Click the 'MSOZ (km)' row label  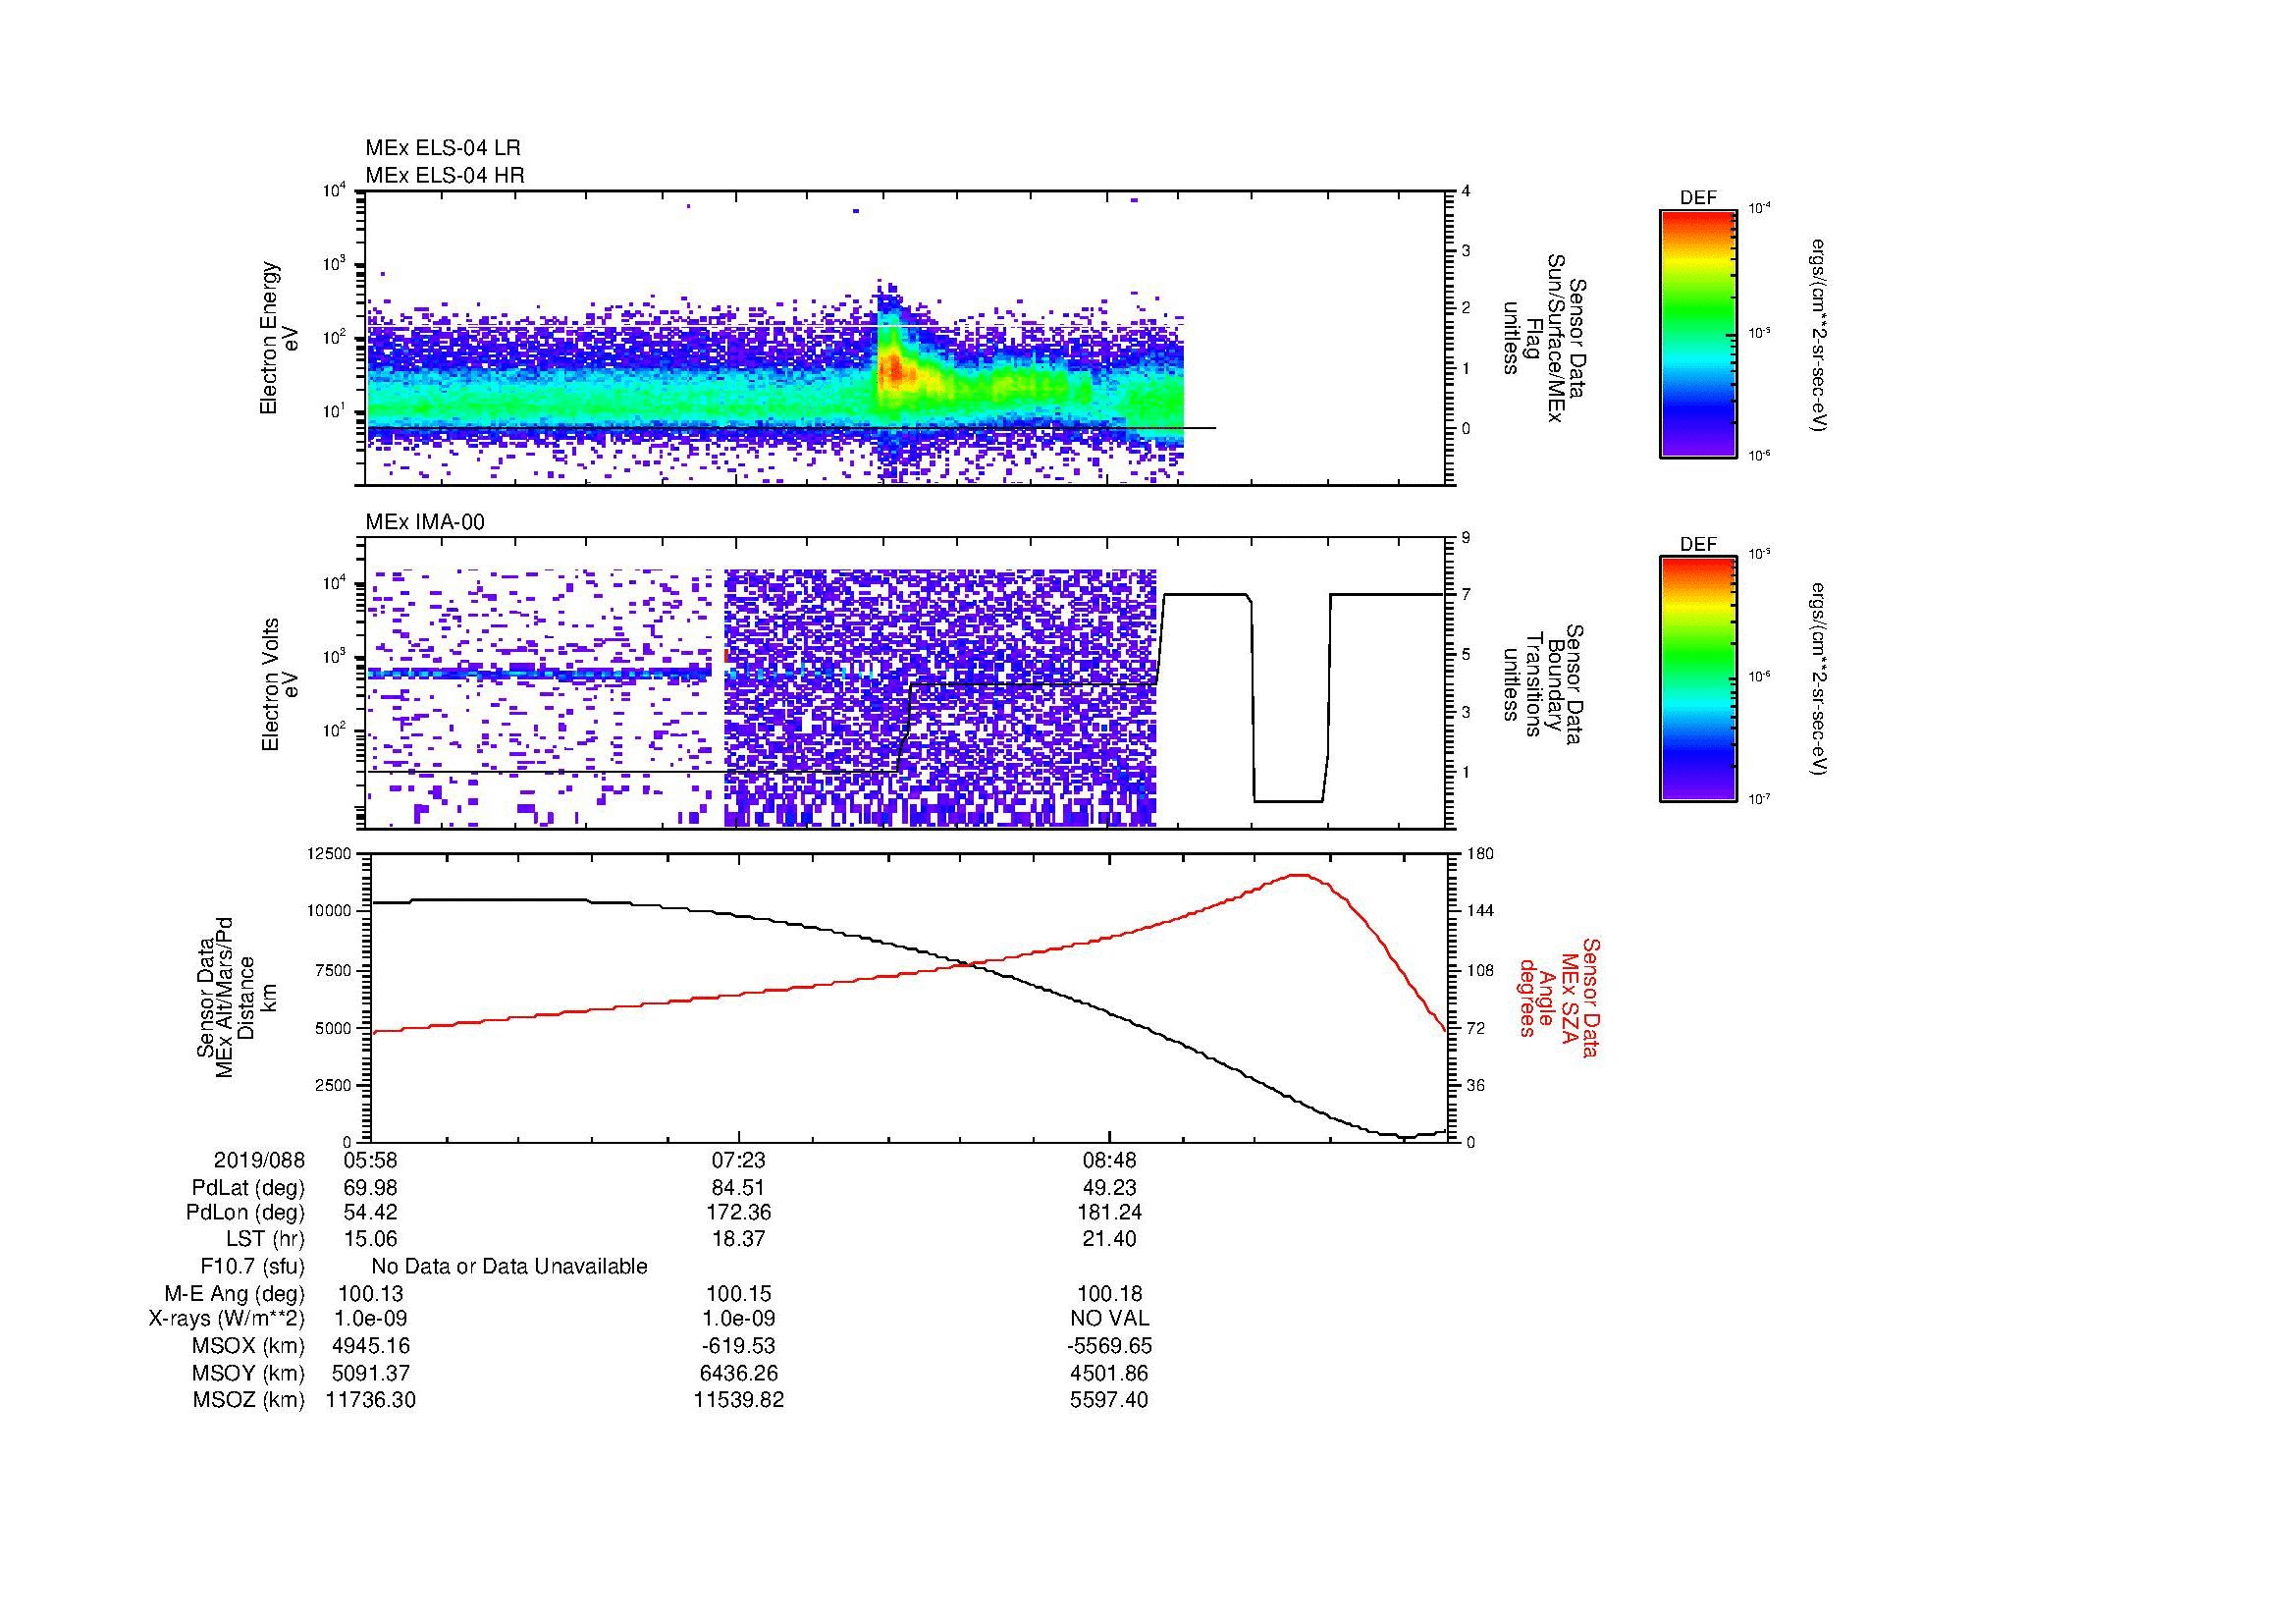coord(248,1400)
